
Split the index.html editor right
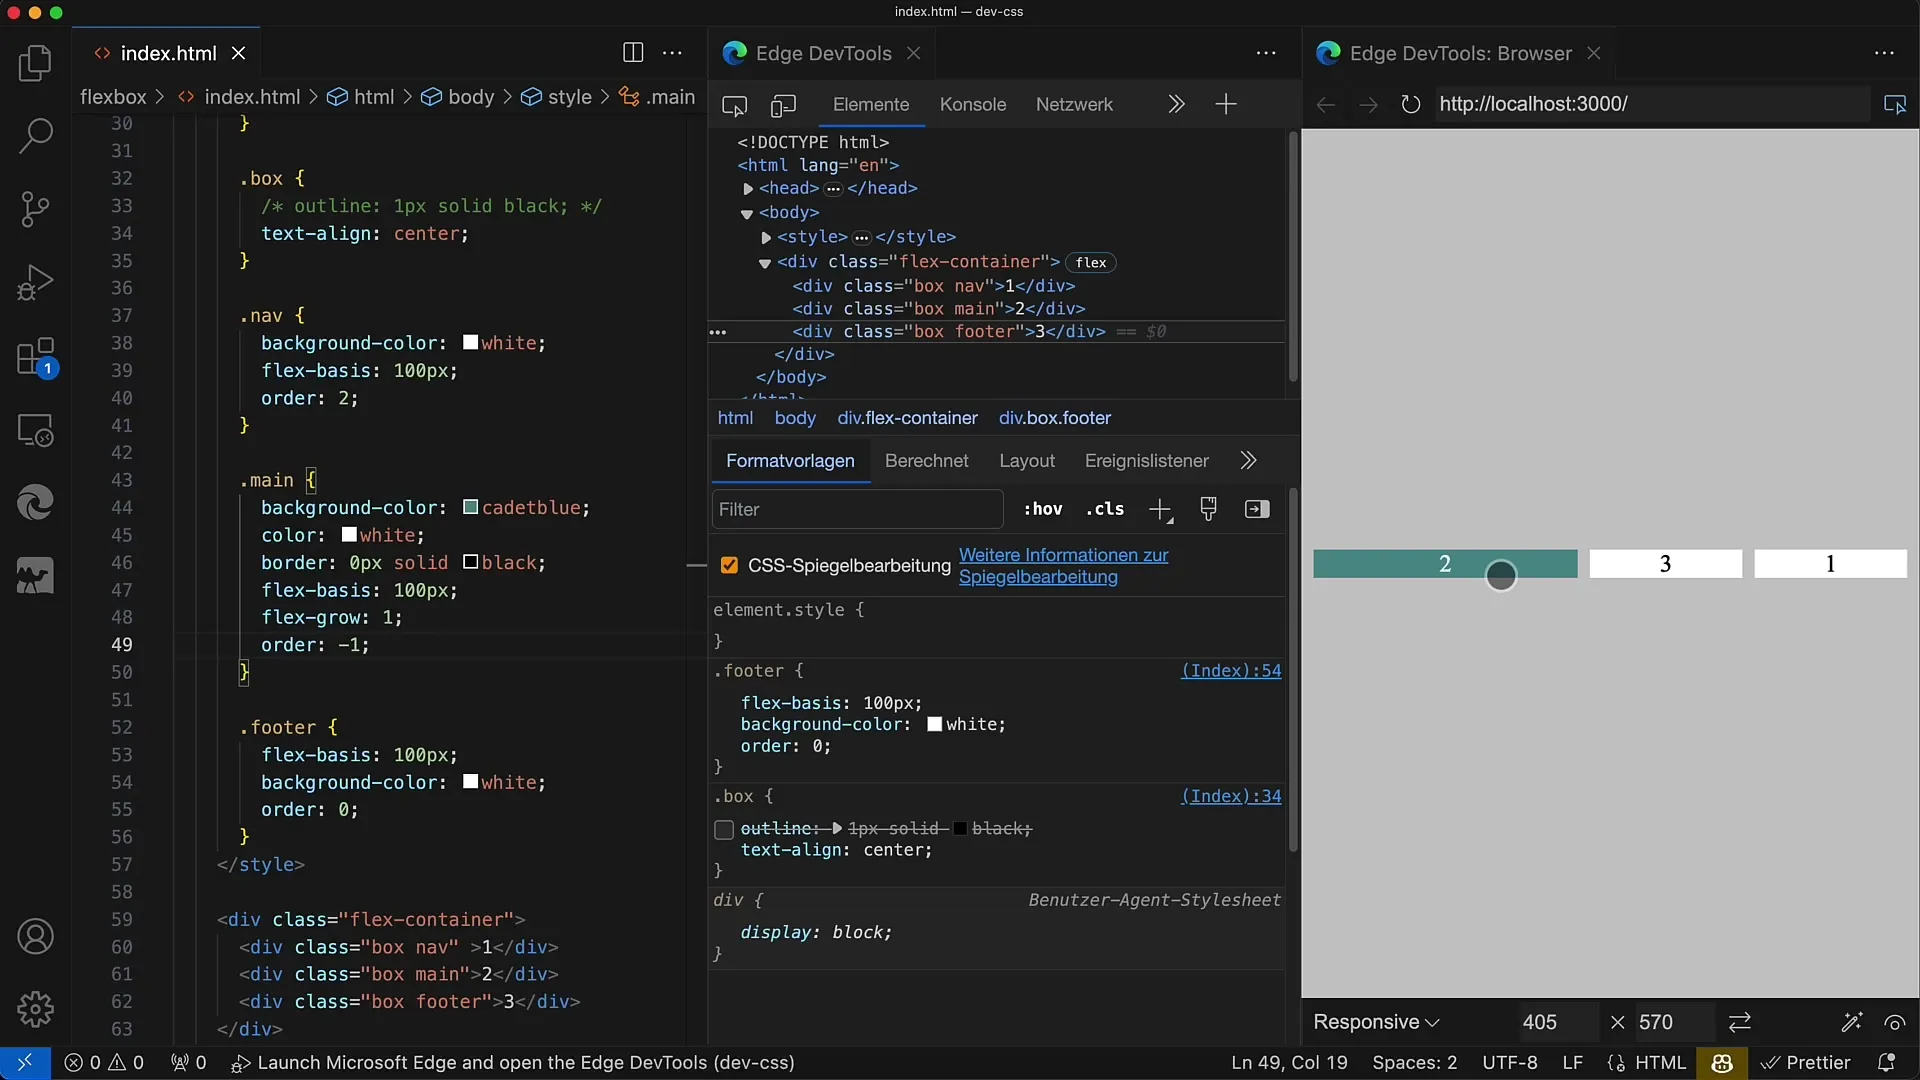(633, 53)
